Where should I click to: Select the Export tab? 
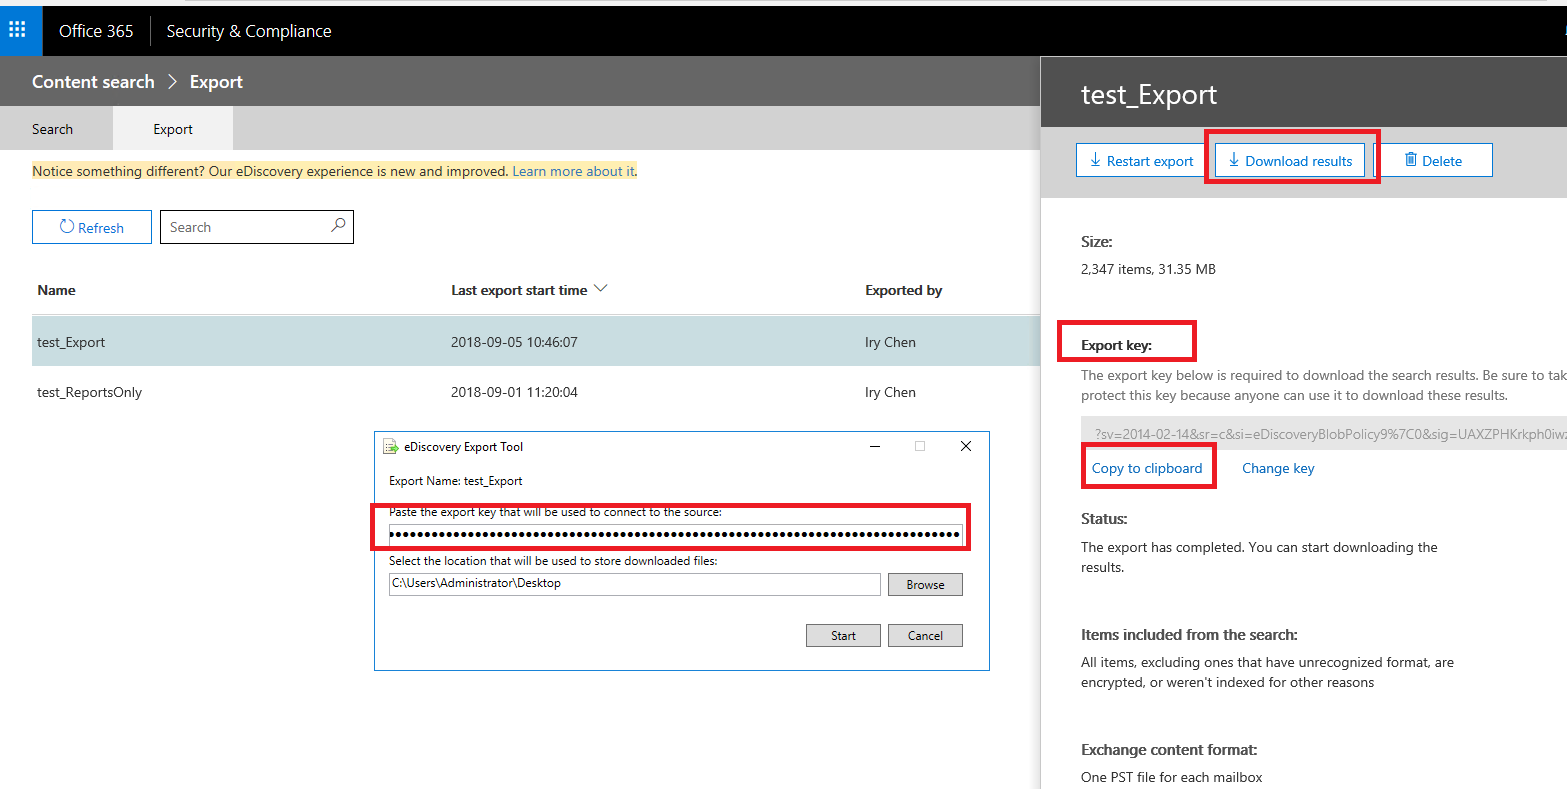coord(173,129)
